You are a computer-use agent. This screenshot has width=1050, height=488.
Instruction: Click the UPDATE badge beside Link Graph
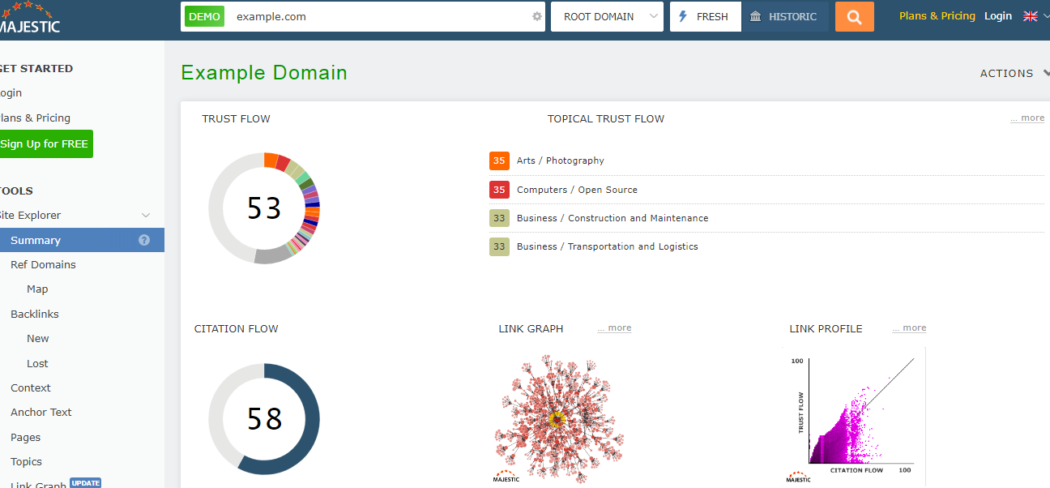pyautogui.click(x=86, y=483)
